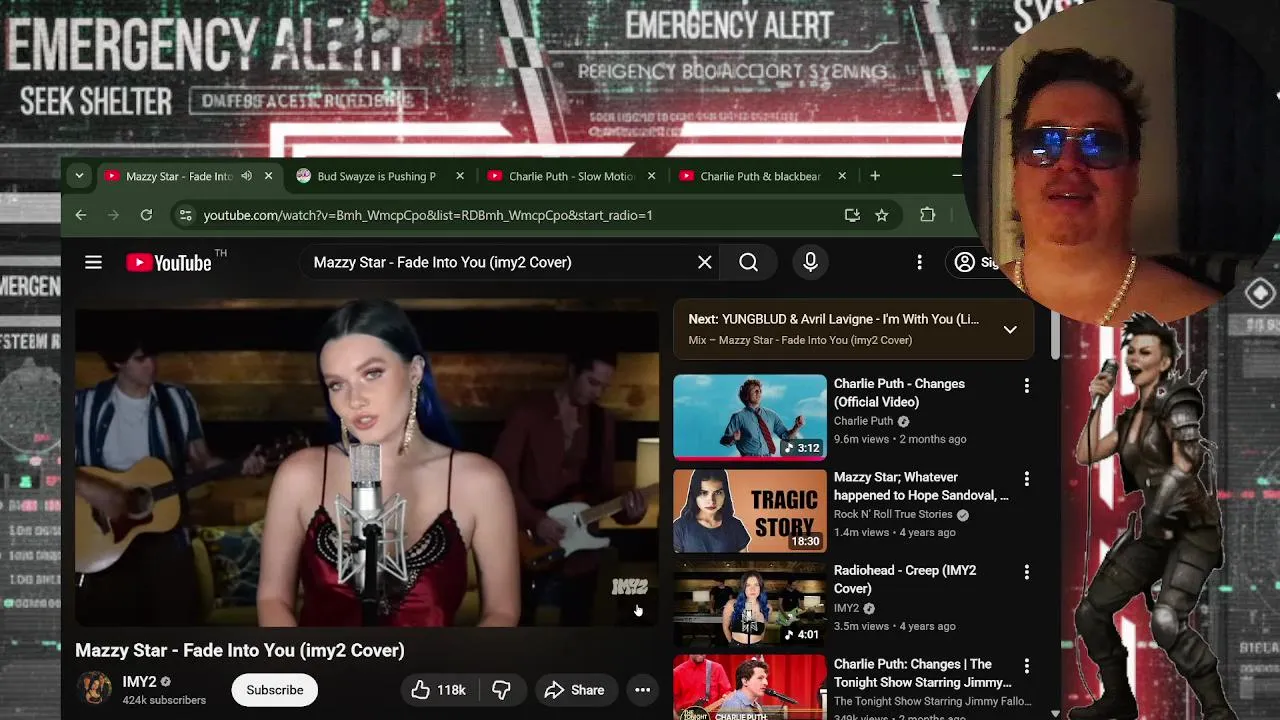Open YouTube settings three-dot menu
Screen dimensions: 1280x720
coord(919,262)
